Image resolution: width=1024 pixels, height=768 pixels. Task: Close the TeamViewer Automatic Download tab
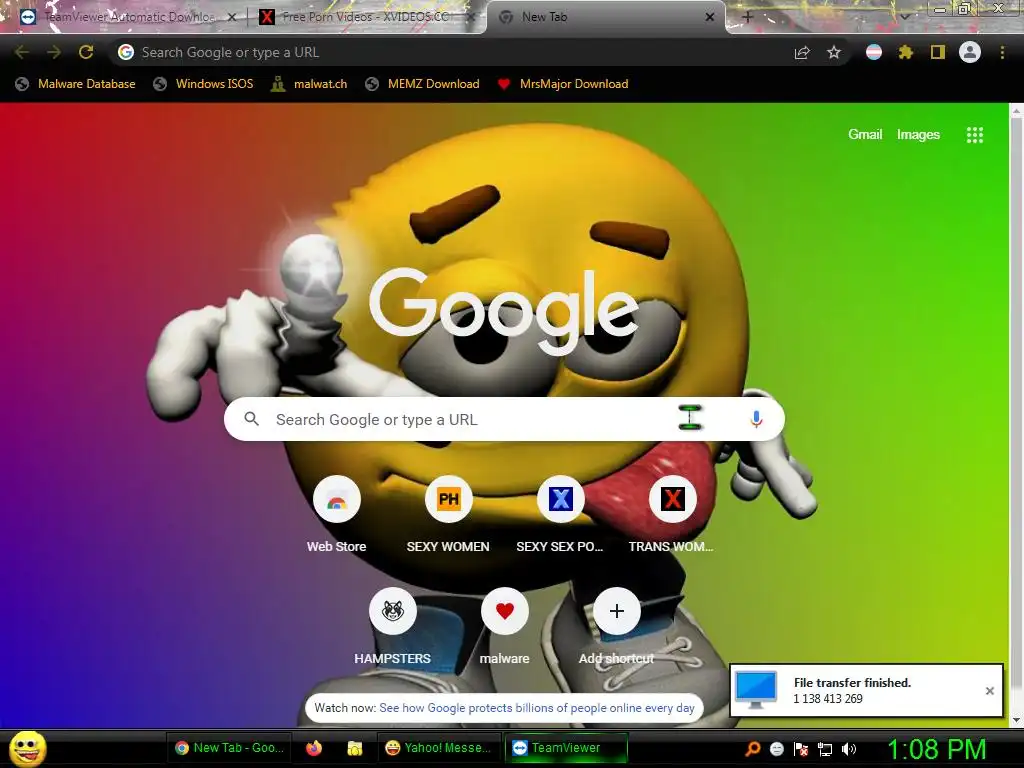tap(231, 18)
